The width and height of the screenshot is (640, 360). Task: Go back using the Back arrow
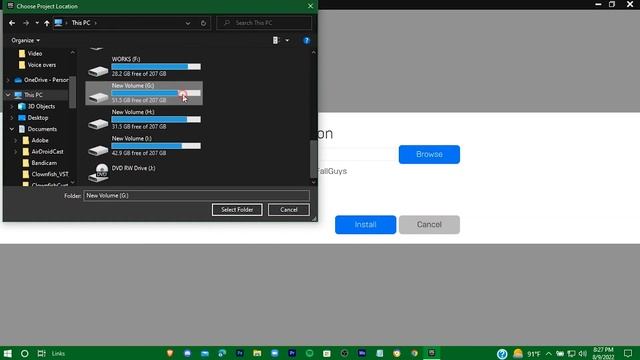point(12,23)
